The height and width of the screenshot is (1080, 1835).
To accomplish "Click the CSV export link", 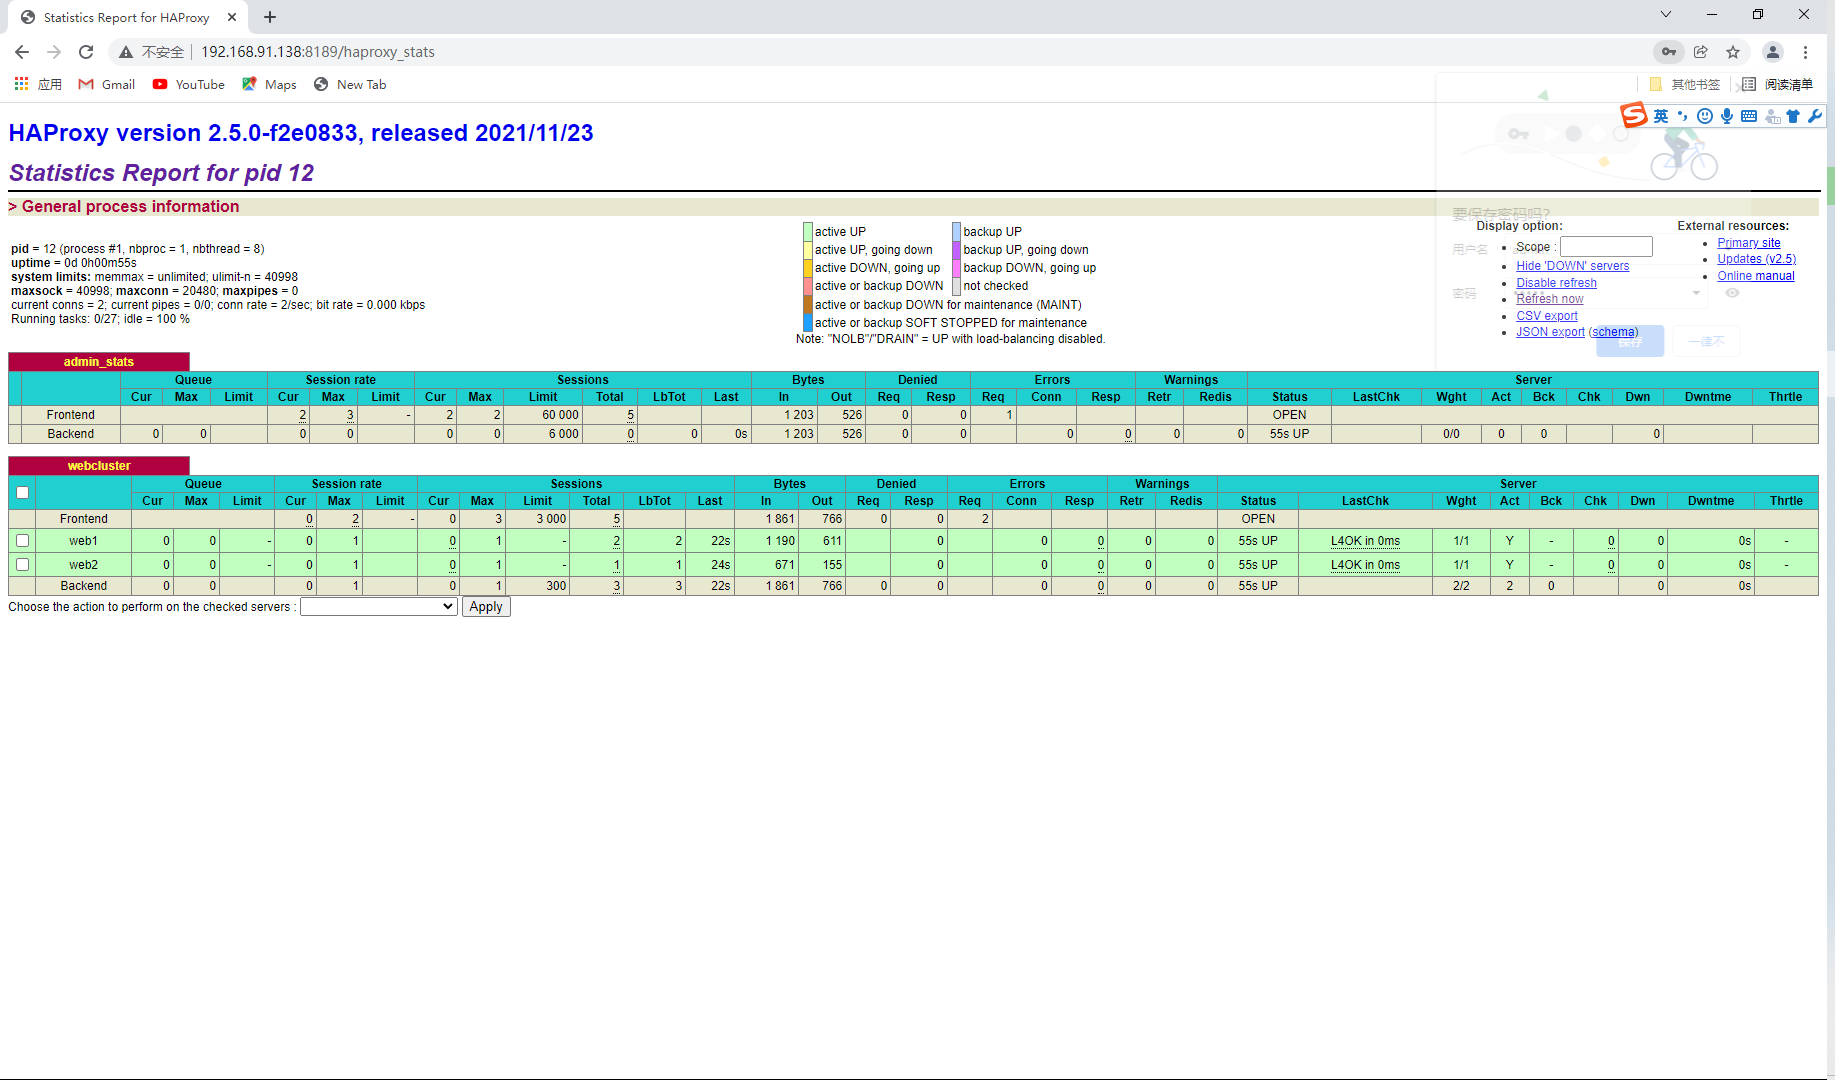I will coord(1546,316).
